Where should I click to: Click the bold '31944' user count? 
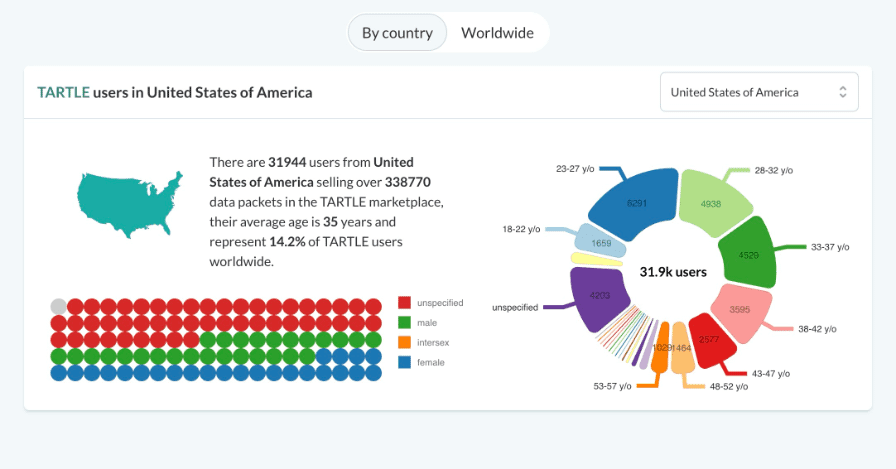[287, 162]
